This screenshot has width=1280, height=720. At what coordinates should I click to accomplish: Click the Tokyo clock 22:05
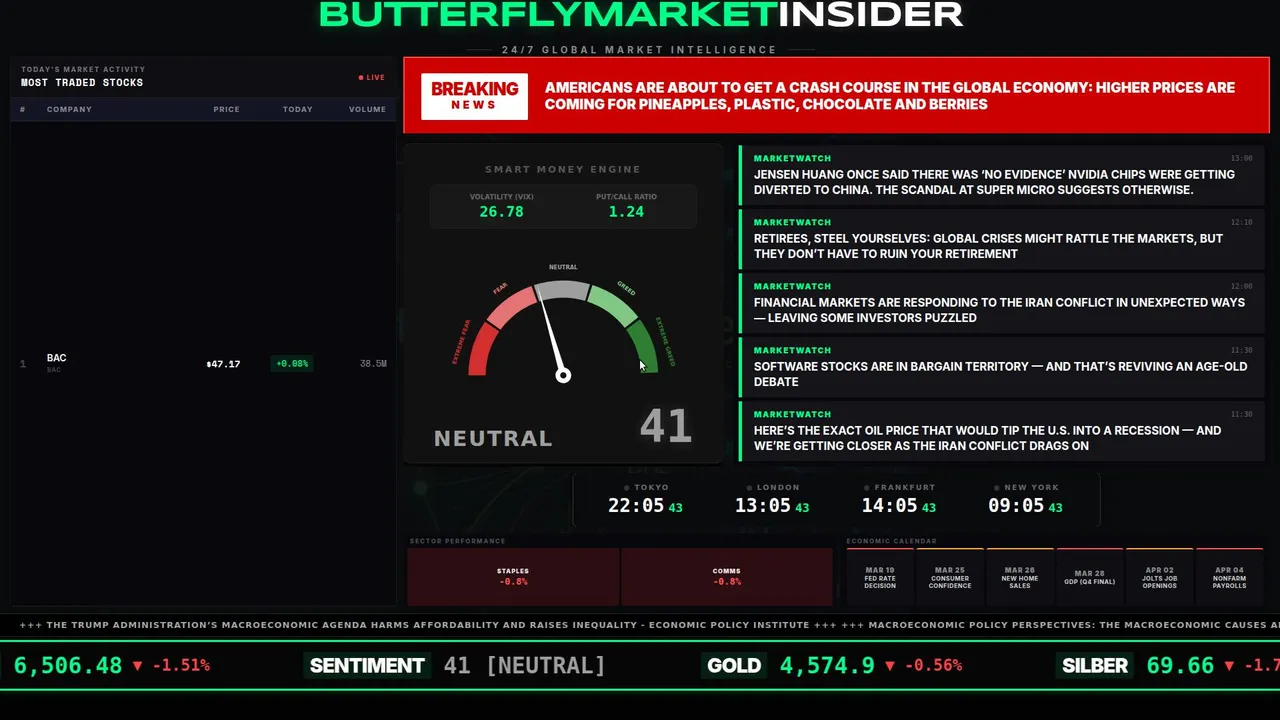coord(636,506)
